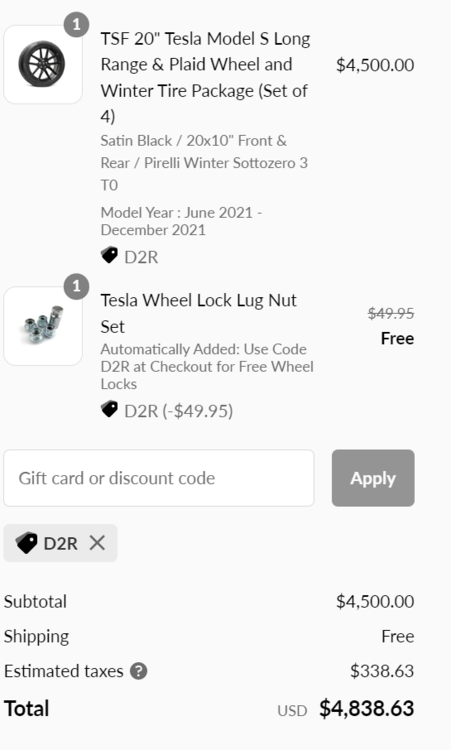Open the estimated taxes help question mark

pos(139,671)
